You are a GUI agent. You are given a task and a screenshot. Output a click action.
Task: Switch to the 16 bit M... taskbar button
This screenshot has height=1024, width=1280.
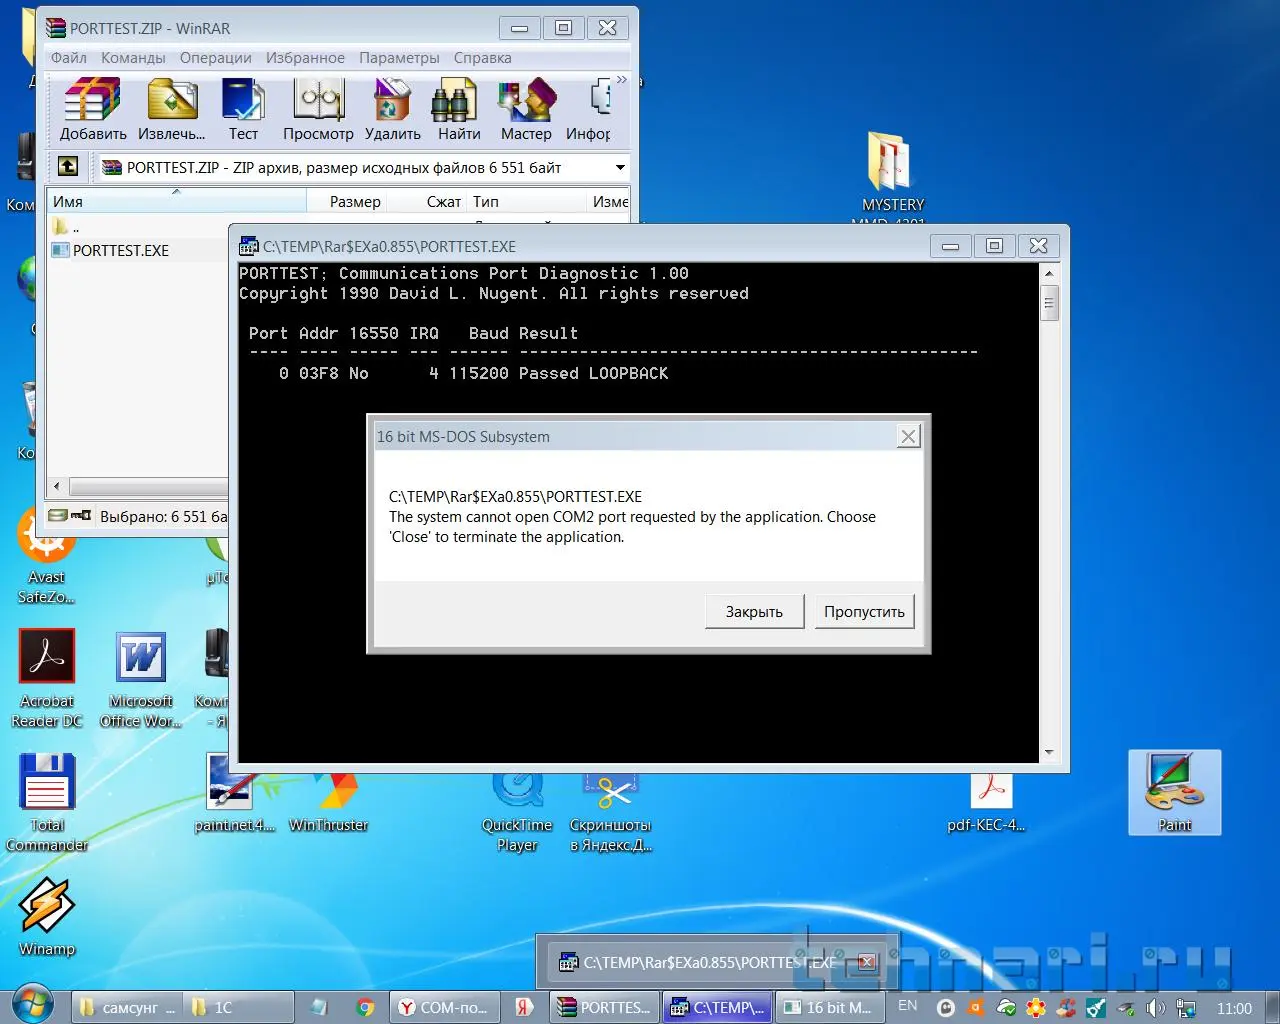(829, 1007)
